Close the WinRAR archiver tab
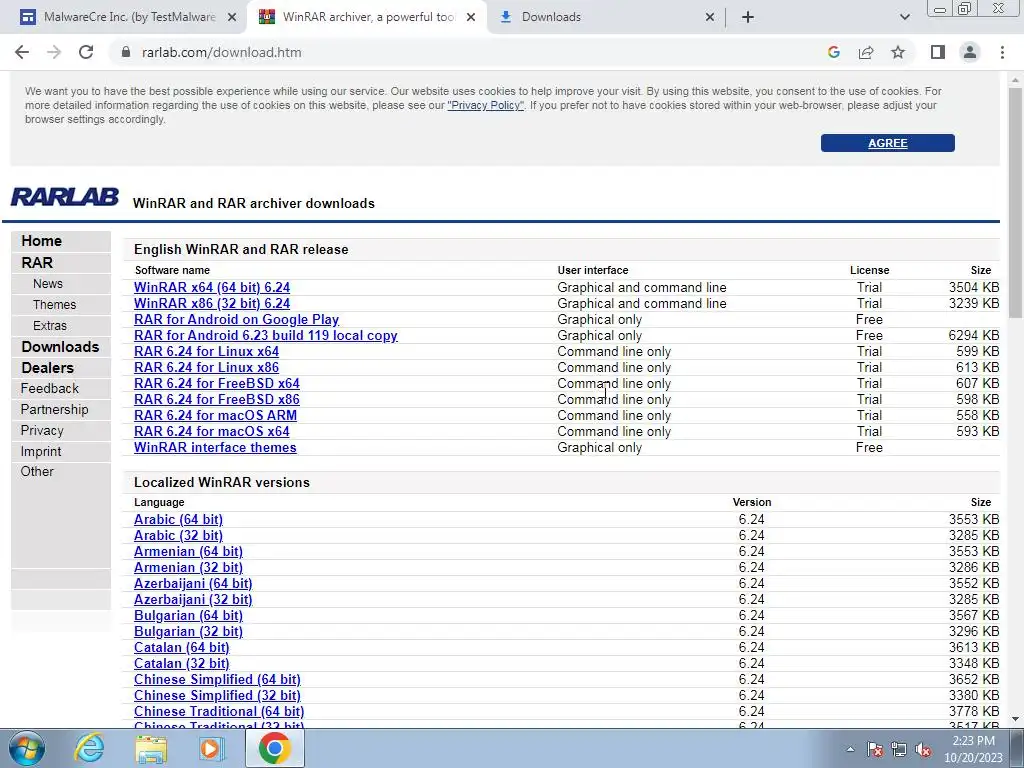This screenshot has height=768, width=1024. [471, 17]
